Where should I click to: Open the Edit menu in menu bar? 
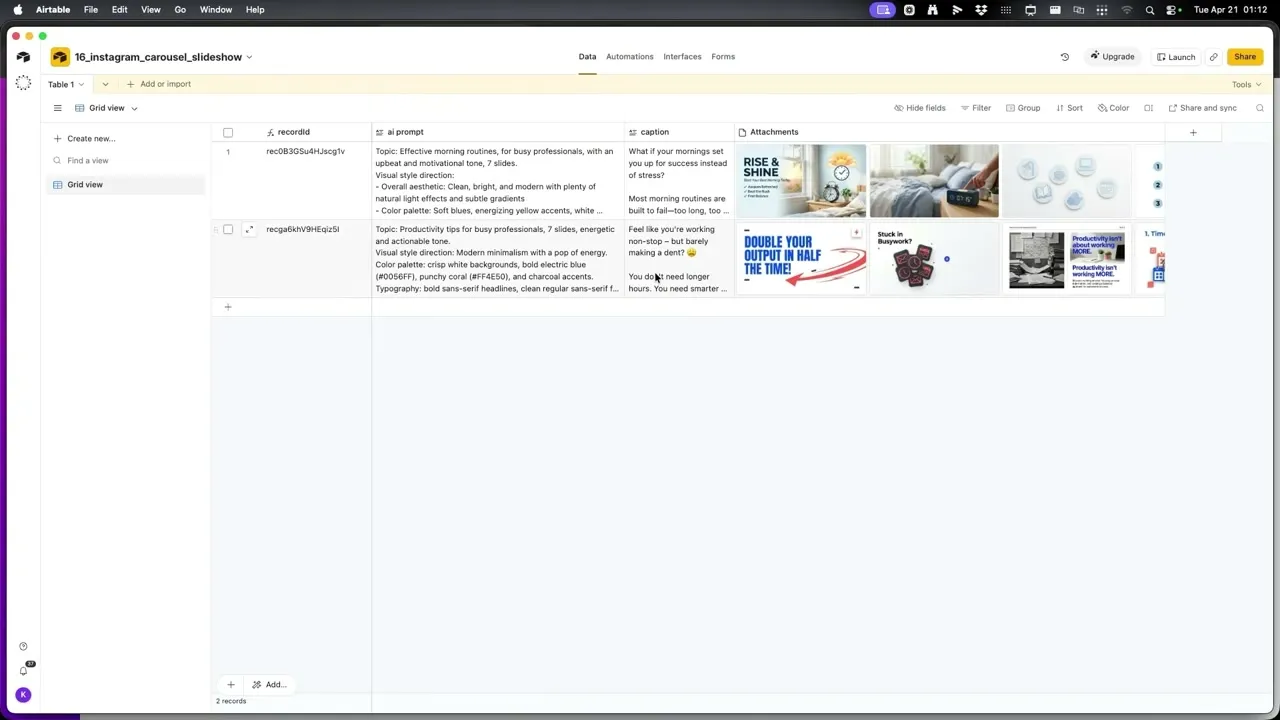(119, 9)
